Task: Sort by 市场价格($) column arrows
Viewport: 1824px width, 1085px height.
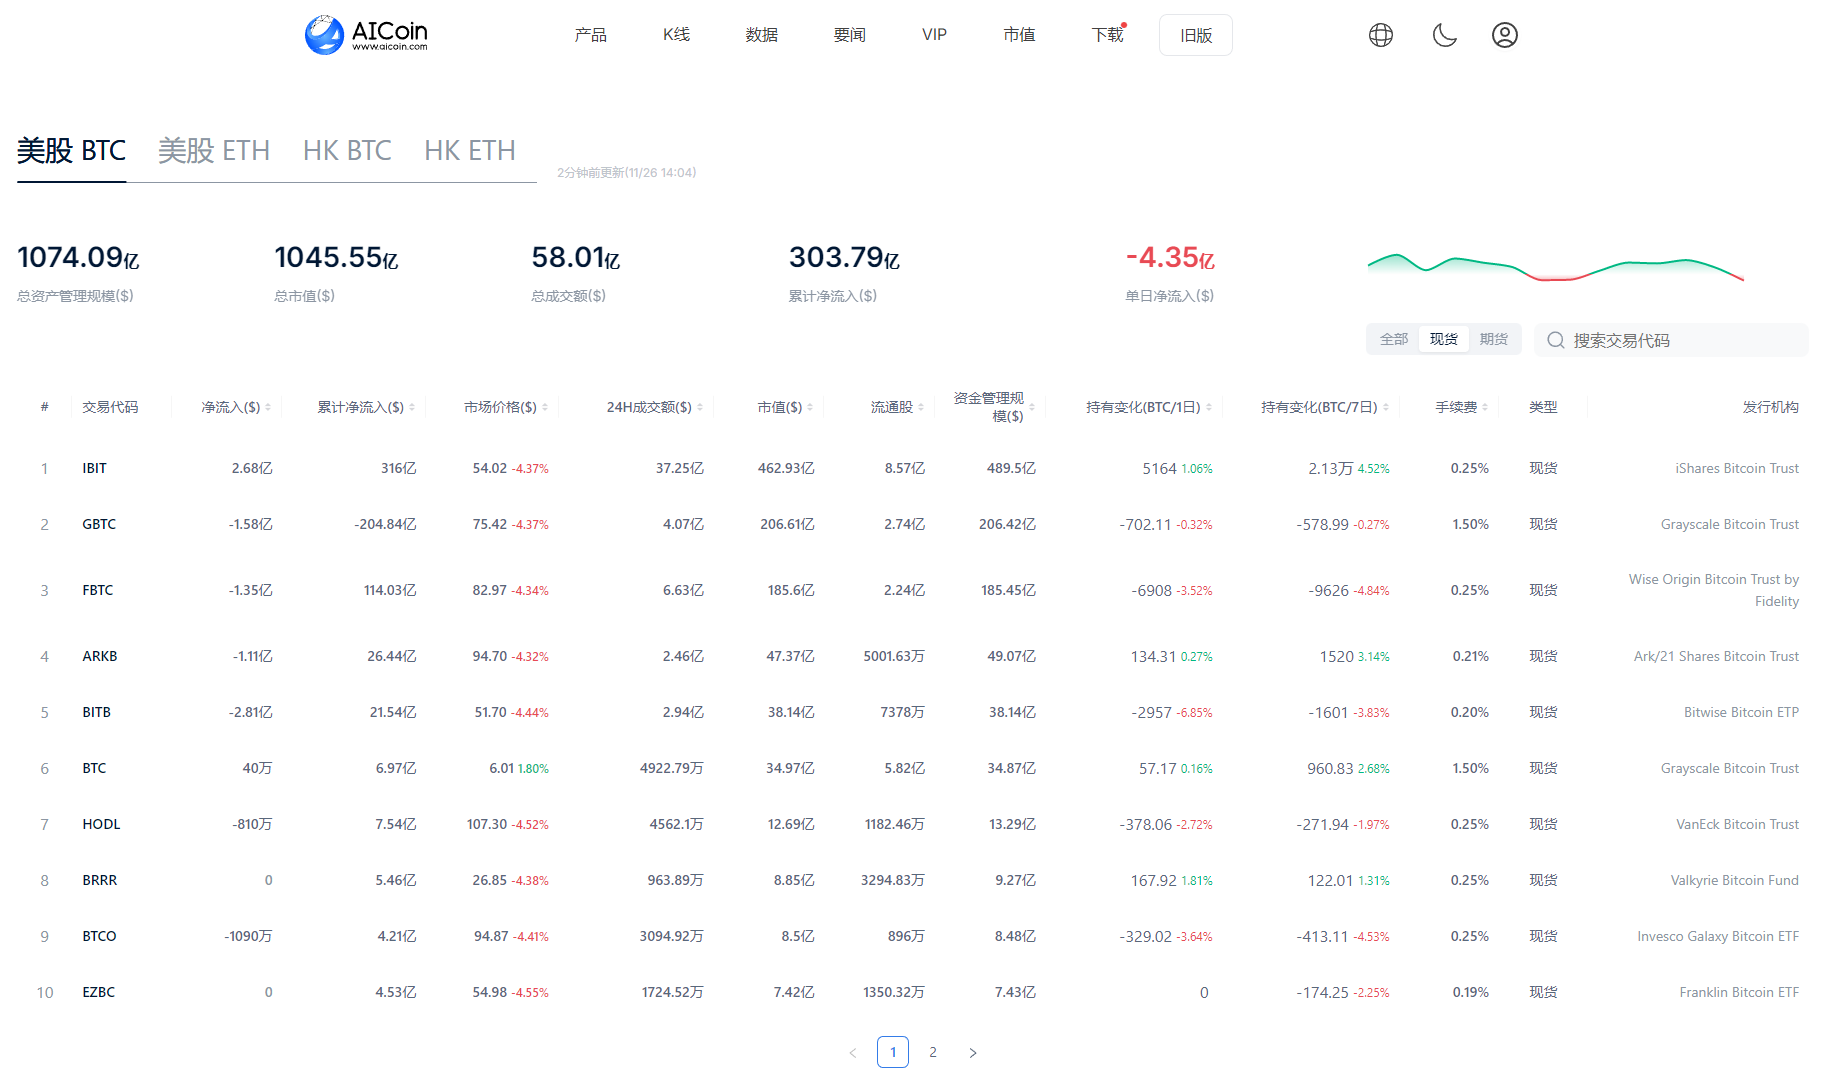Action: pos(545,407)
